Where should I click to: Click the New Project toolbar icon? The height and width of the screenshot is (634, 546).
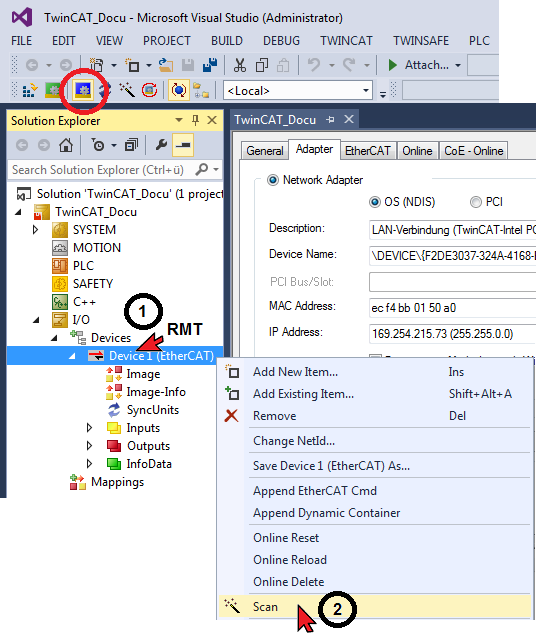point(96,65)
